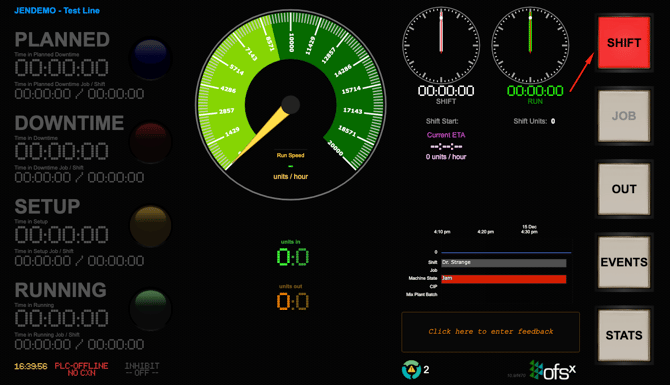Click the red Jam machine state bar
Screen dimensions: 670x385
(x=504, y=279)
